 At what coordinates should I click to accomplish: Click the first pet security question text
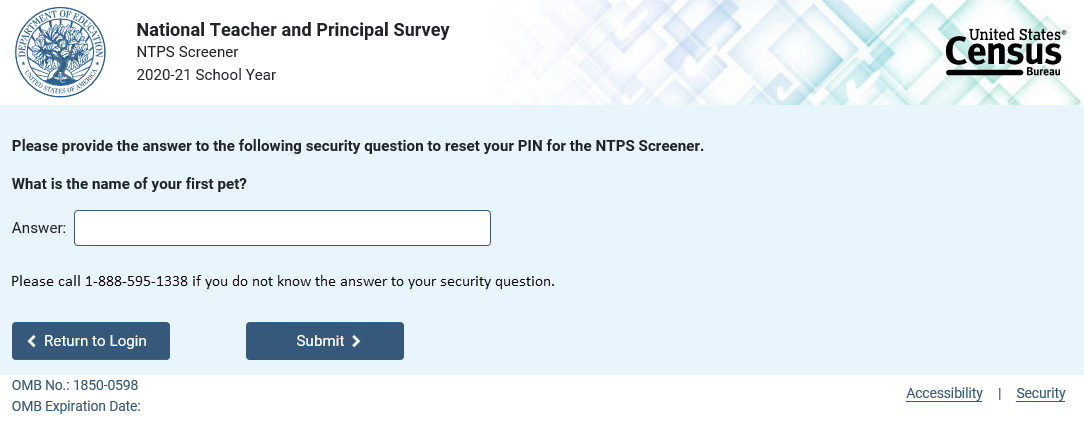click(x=129, y=184)
